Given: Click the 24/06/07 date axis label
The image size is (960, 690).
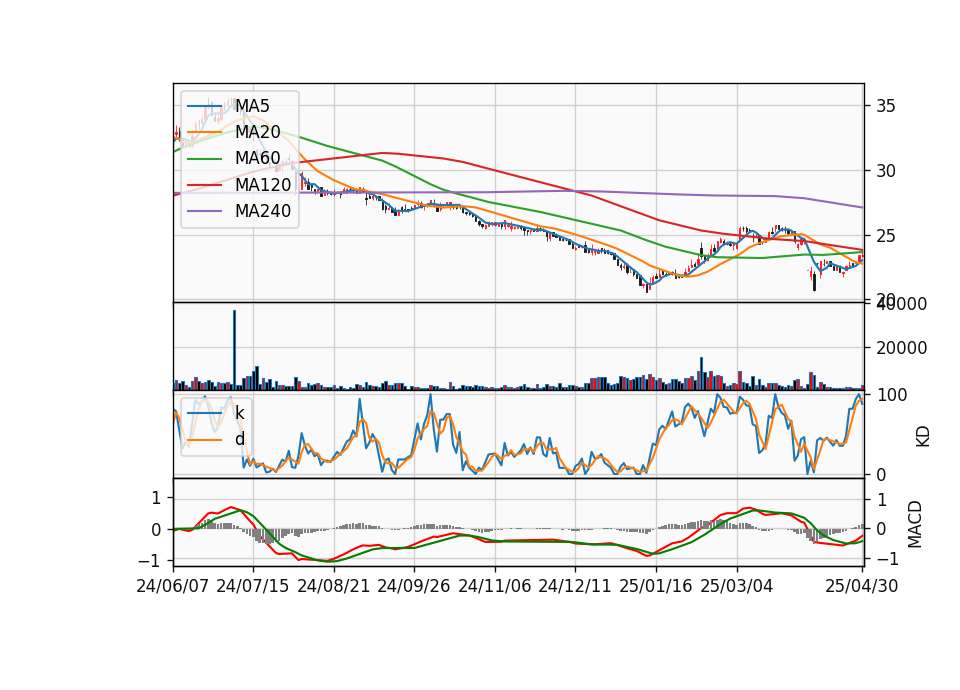Looking at the screenshot, I should click(173, 586).
